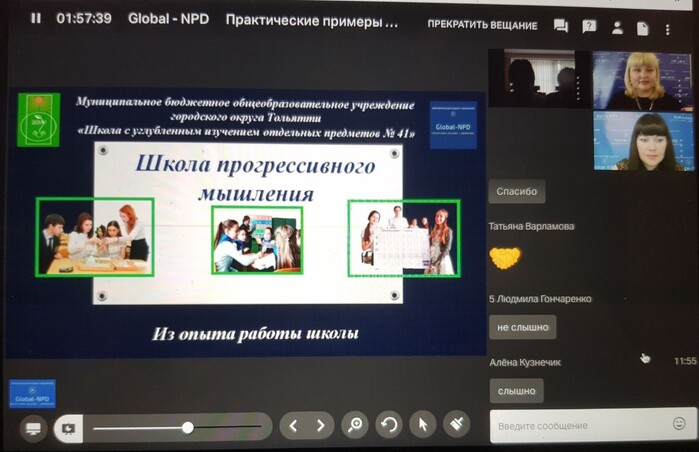Screen dimensions: 699x452
Task: Click the Спасибо chat message
Action: (x=517, y=192)
